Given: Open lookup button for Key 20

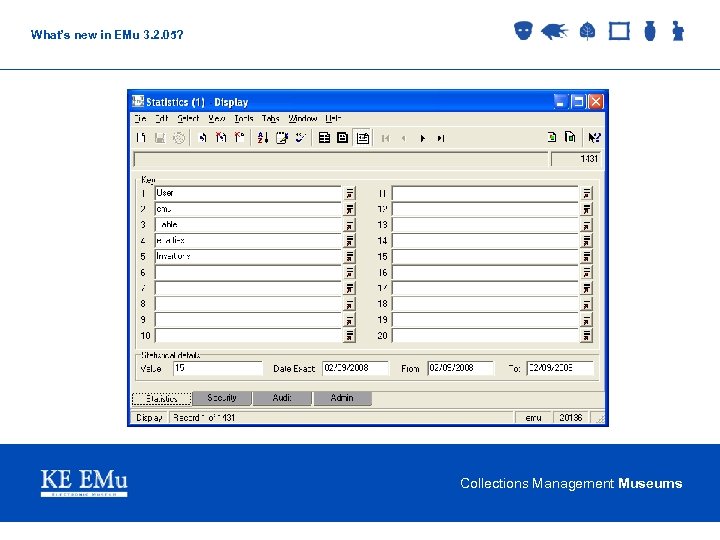Looking at the screenshot, I should (x=586, y=336).
